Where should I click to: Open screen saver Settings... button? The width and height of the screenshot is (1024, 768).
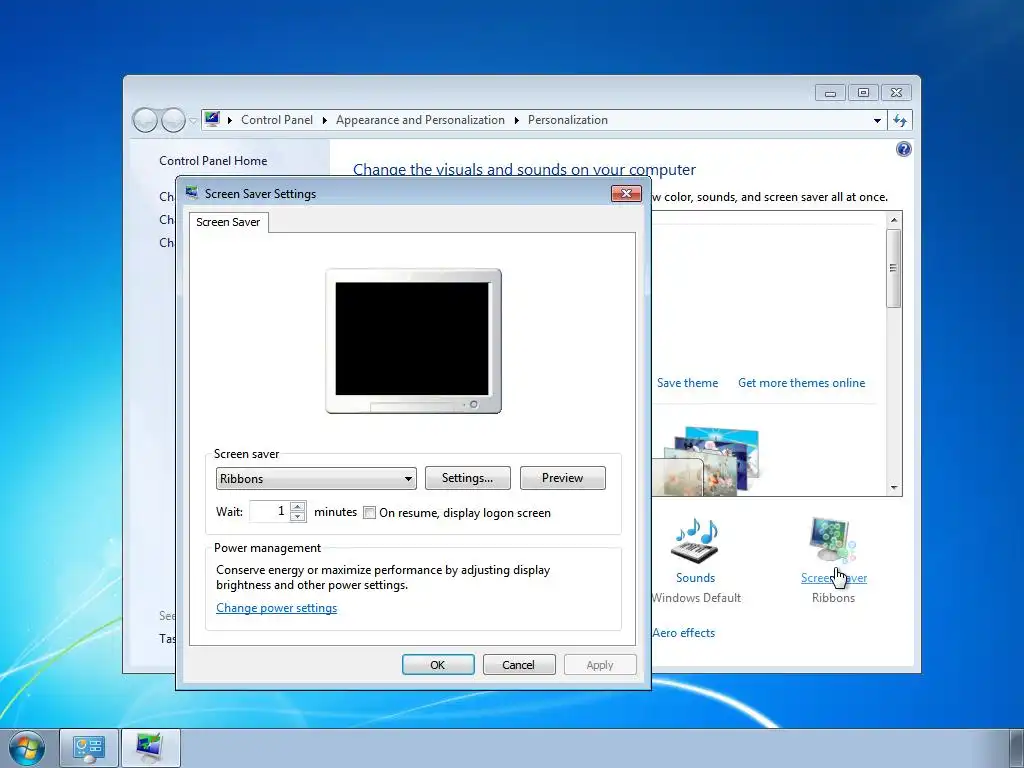pos(468,478)
